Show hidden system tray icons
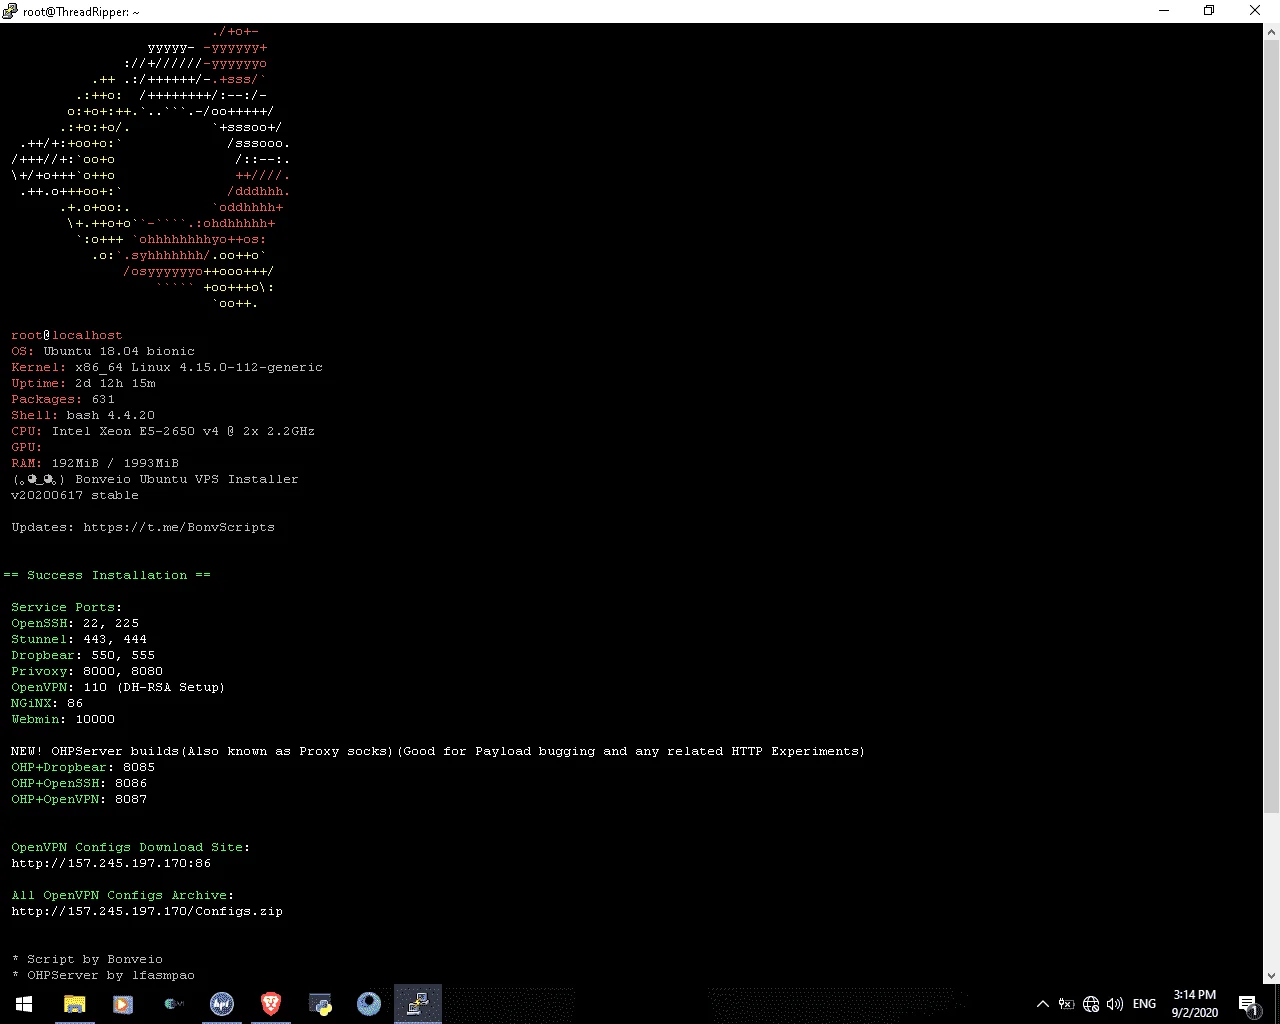This screenshot has height=1024, width=1280. pyautogui.click(x=1043, y=1004)
